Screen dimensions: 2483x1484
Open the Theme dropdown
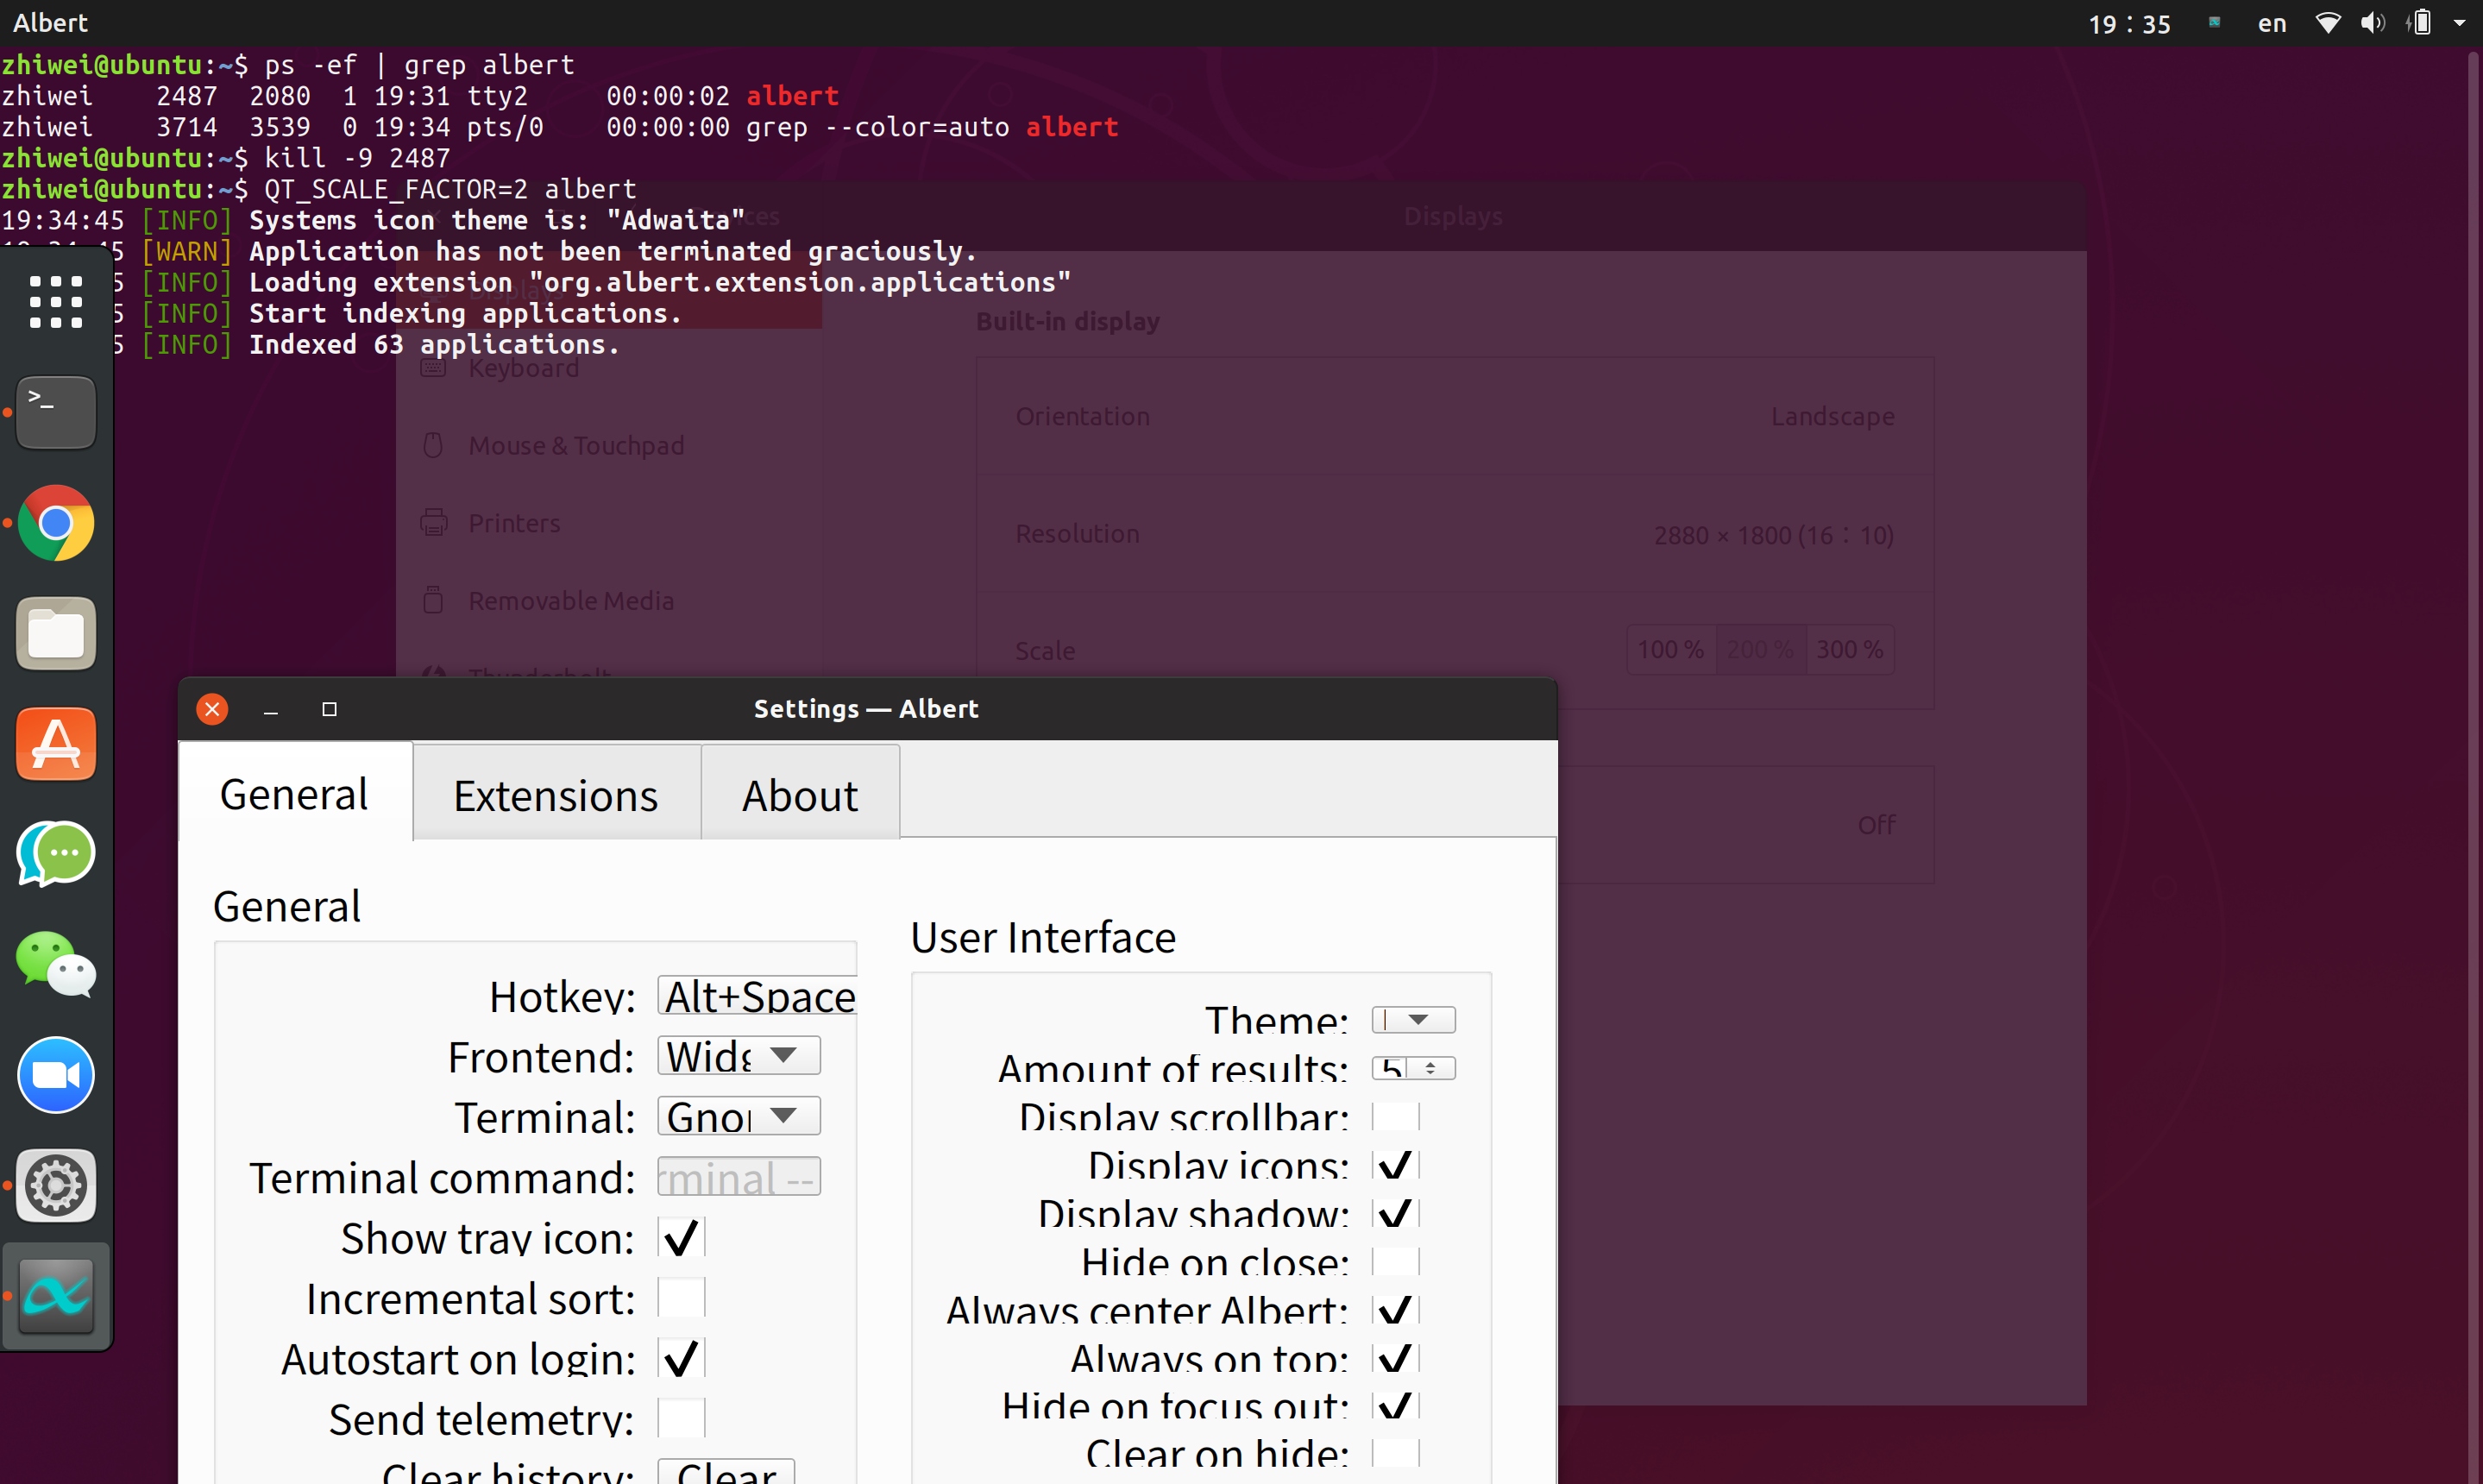point(1413,1019)
